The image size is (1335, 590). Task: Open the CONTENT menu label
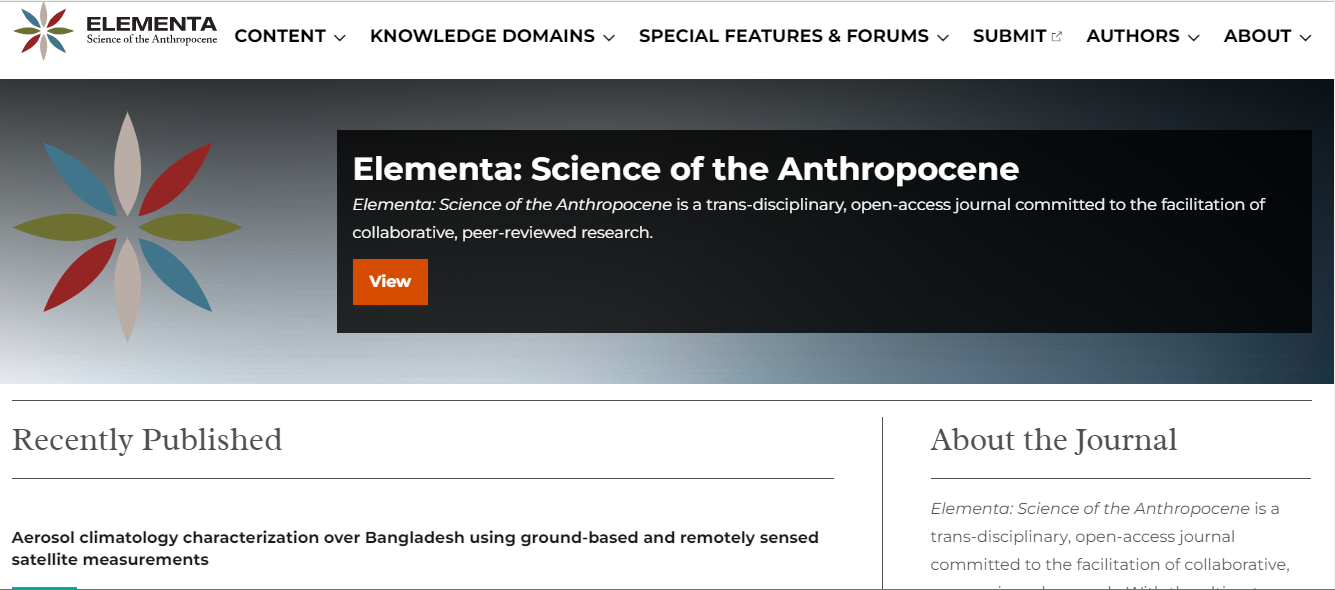pyautogui.click(x=280, y=36)
